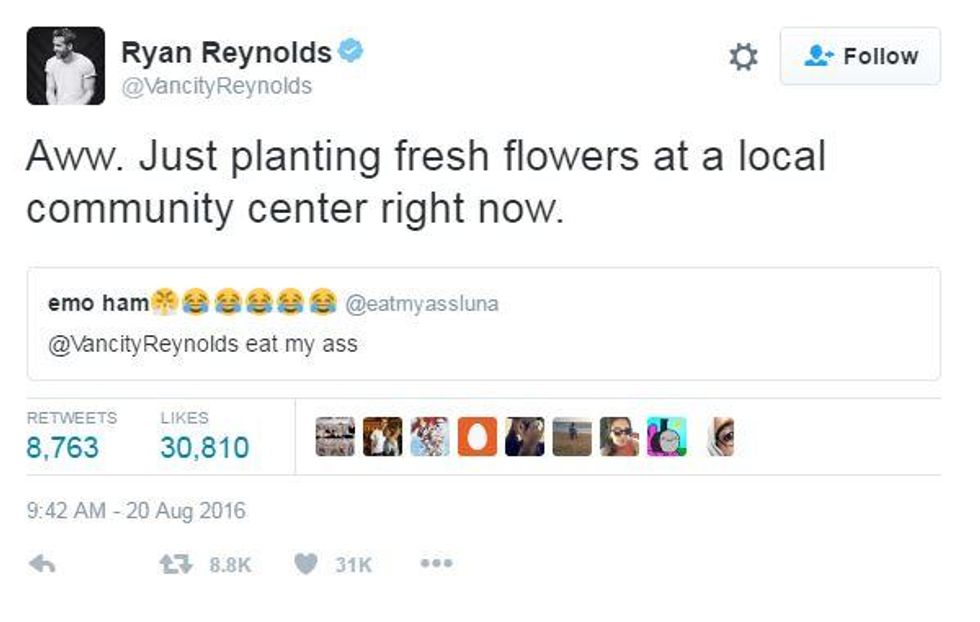Click the Ryan Reynolds display name
This screenshot has height=622, width=980.
pyautogui.click(x=226, y=52)
